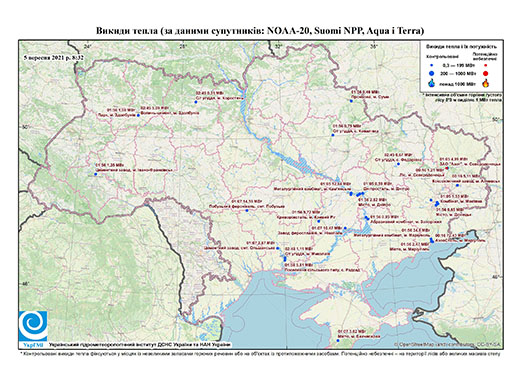520x368 pixels.
Task: Click the 200 — 1000 MW legend label
Action: pyautogui.click(x=458, y=73)
